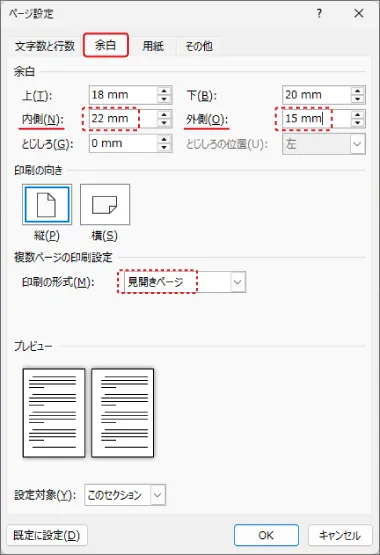Select landscape orientation 横 icon
Image resolution: width=380 pixels, height=555 pixels.
(105, 204)
